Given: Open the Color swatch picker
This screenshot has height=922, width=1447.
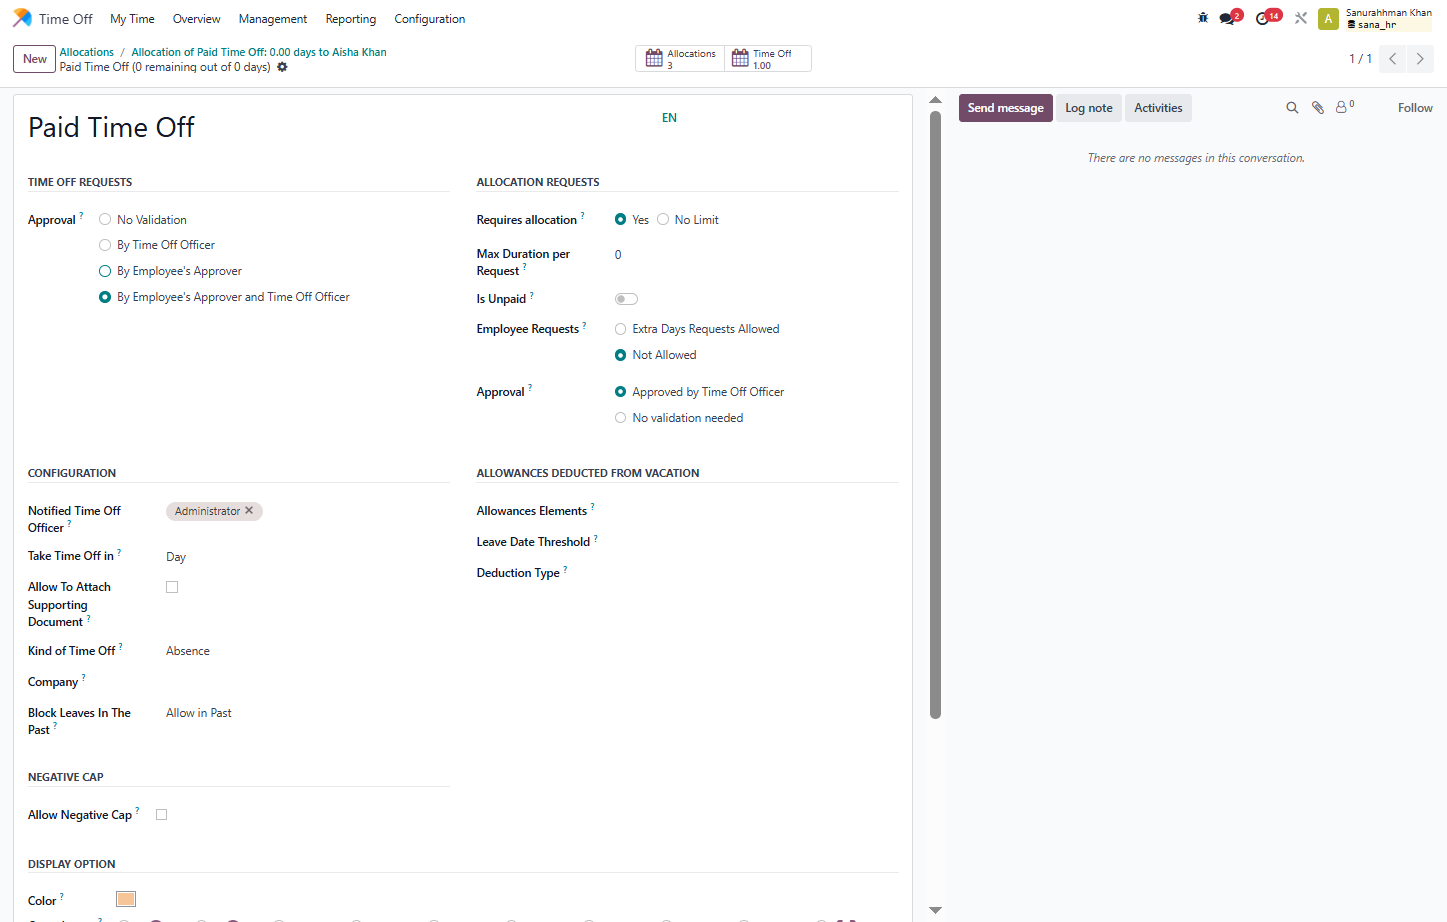Looking at the screenshot, I should click(x=126, y=899).
